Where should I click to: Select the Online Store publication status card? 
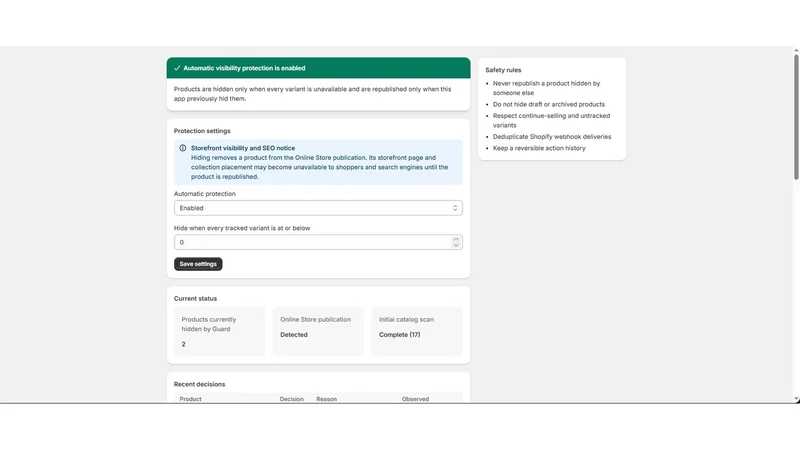[x=318, y=332]
